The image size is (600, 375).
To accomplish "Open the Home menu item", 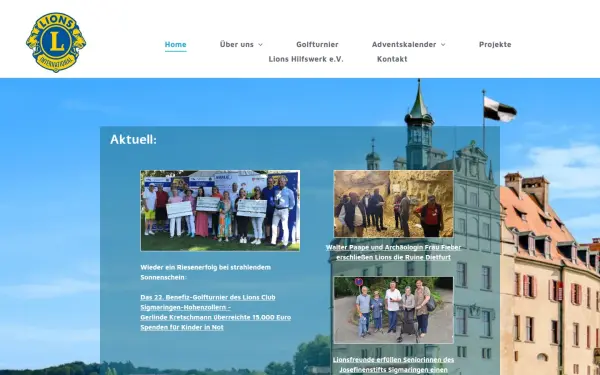I will point(176,44).
